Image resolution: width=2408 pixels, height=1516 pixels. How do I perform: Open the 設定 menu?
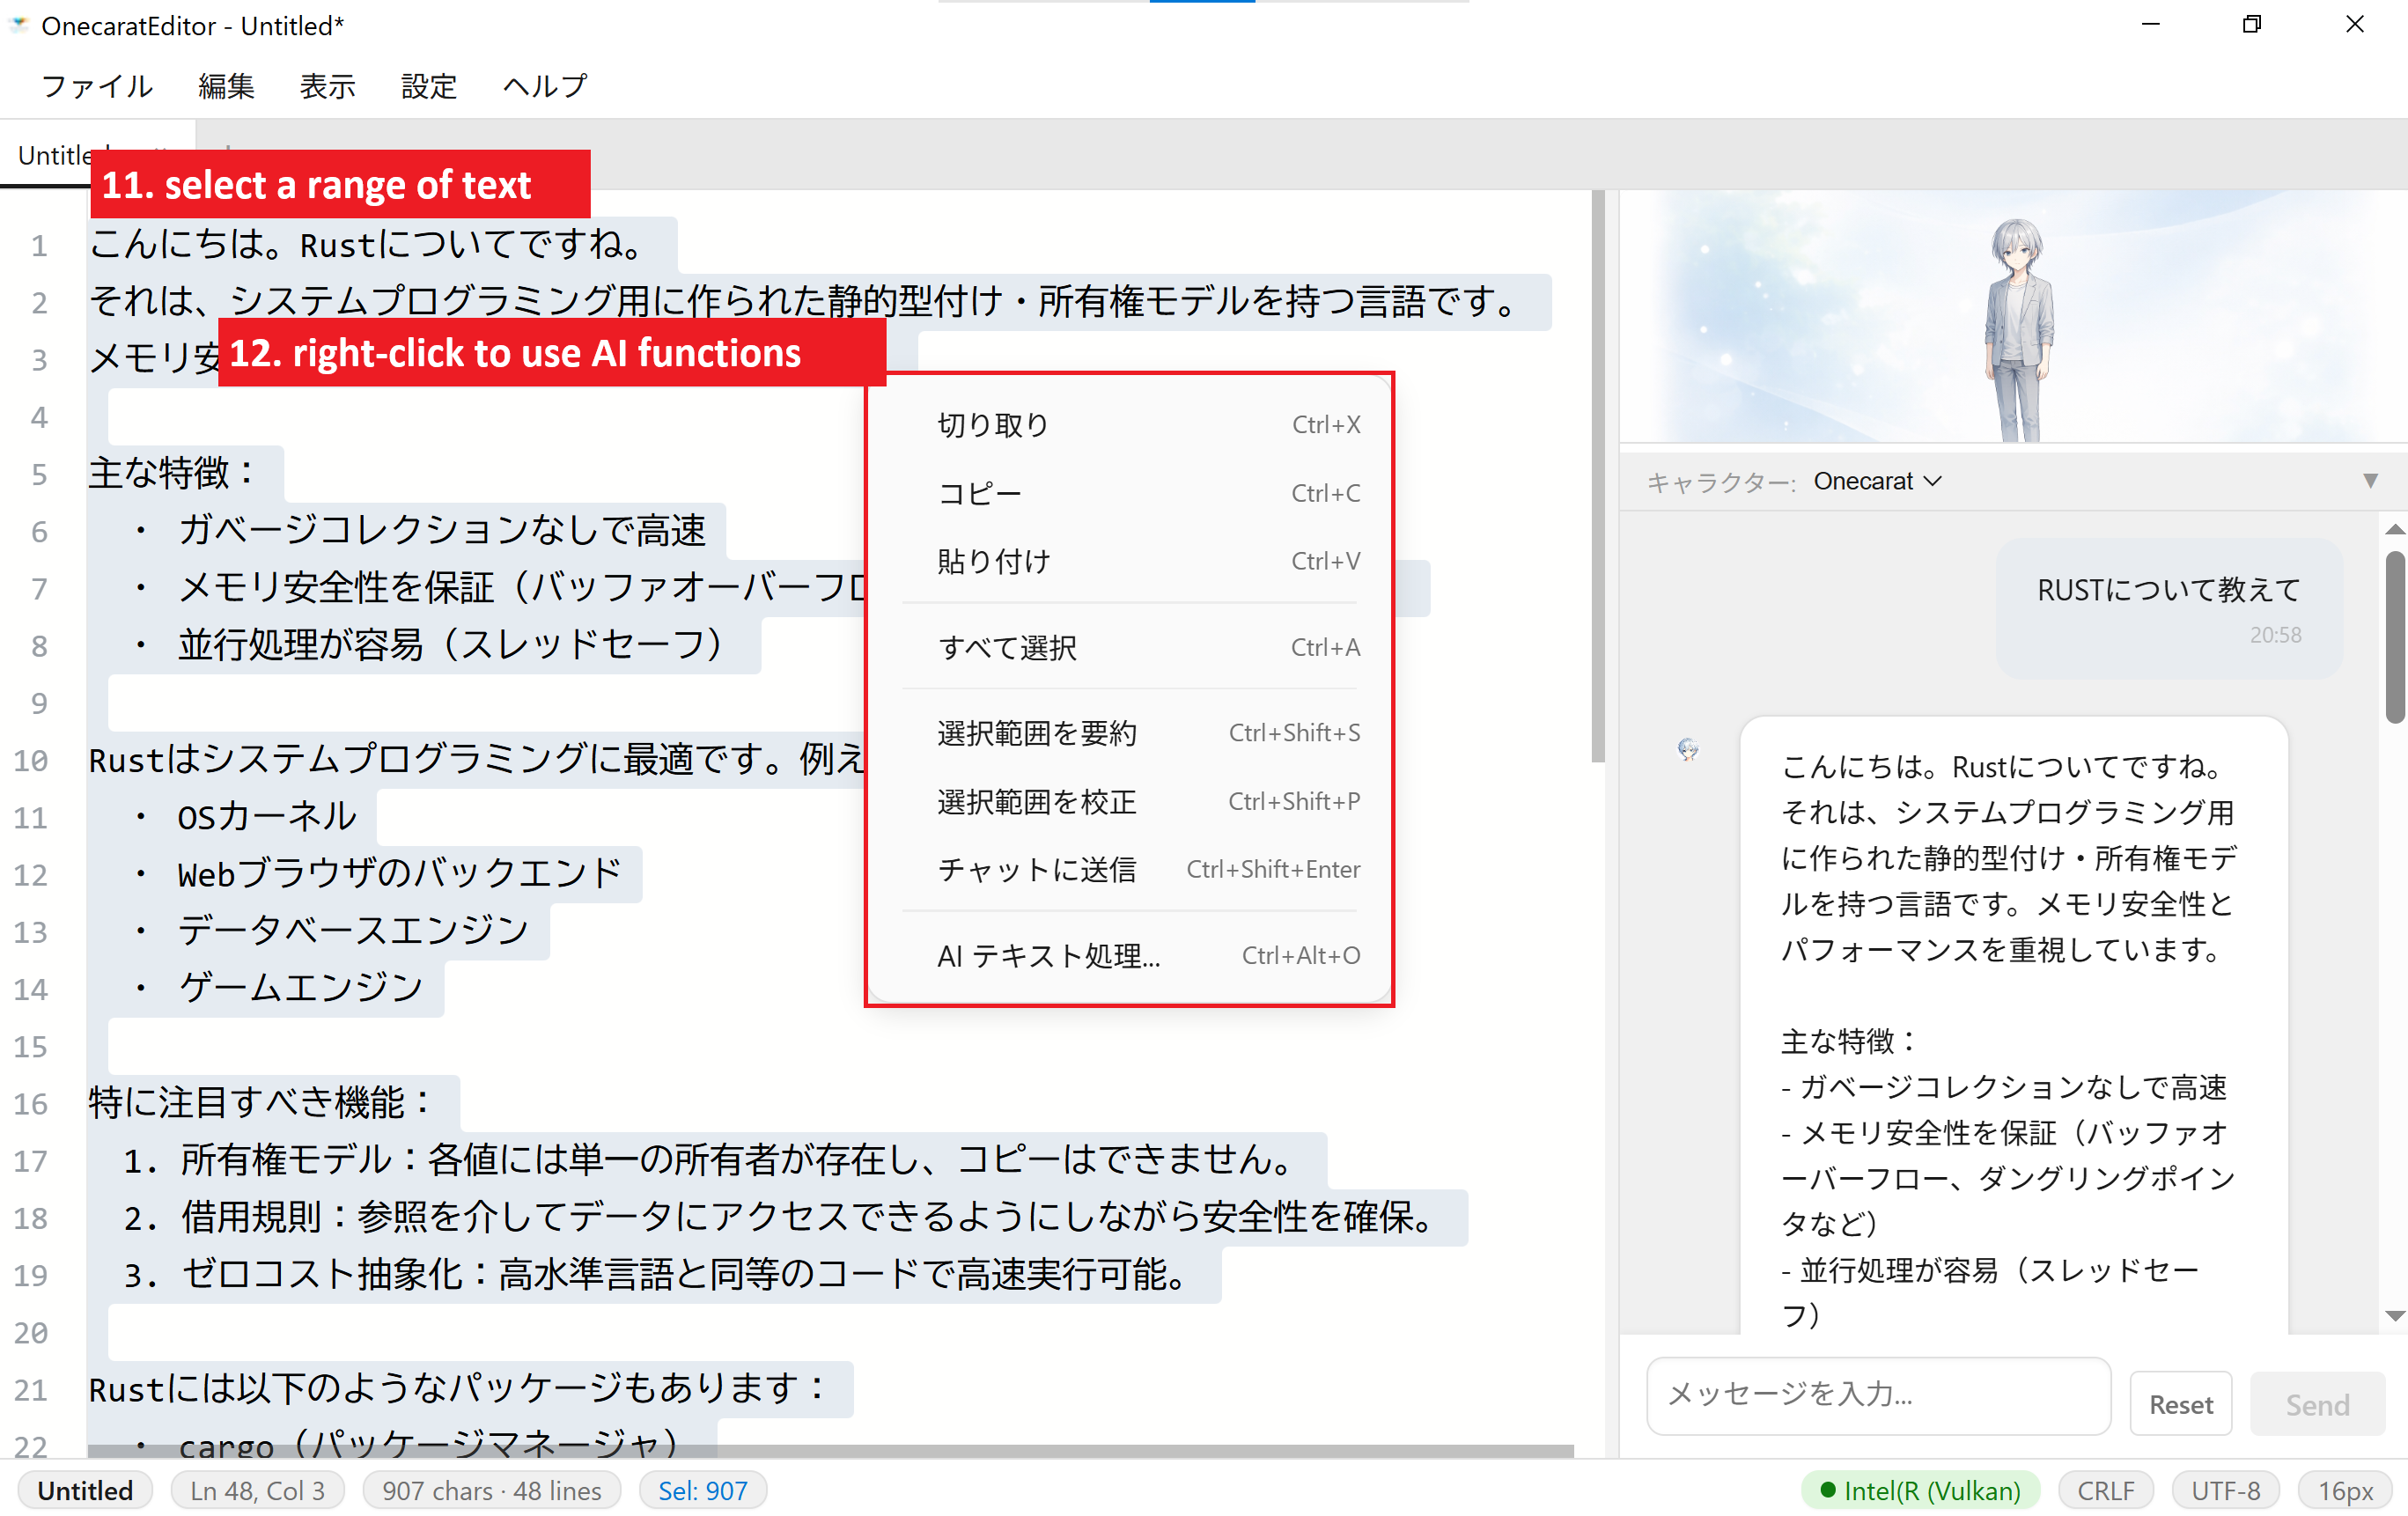point(428,86)
